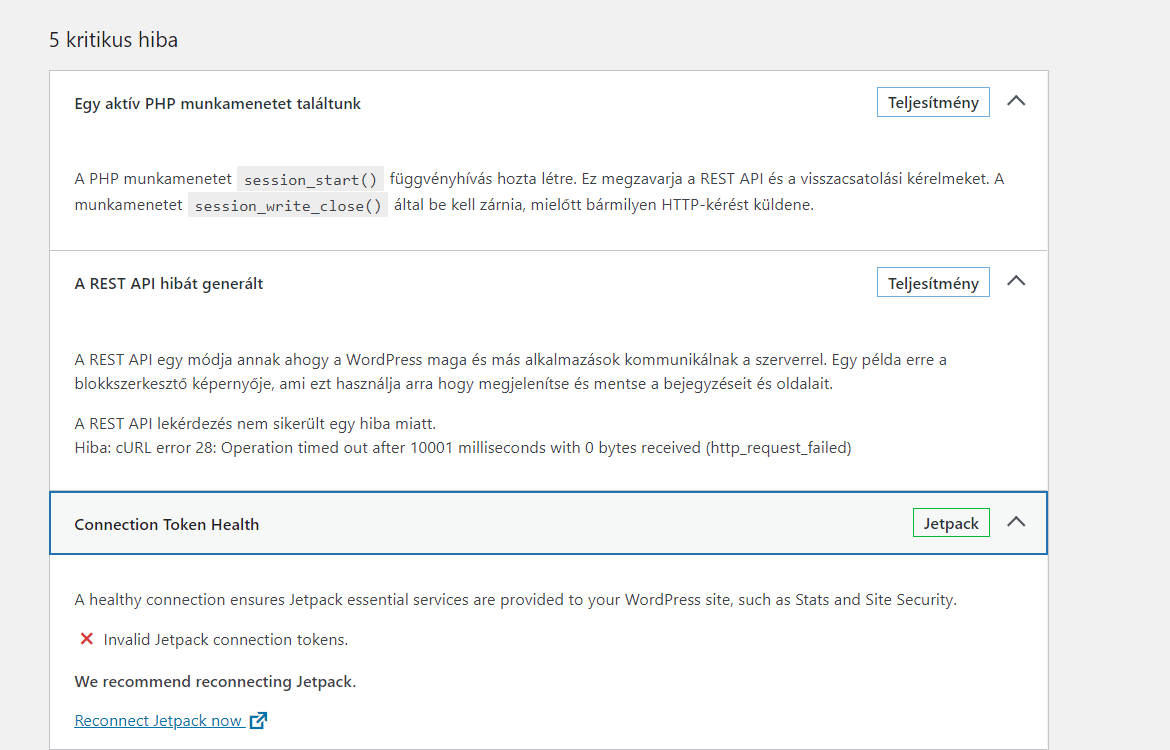Click the 'A healthy connection ensures Jetpack' sentence

click(x=516, y=600)
